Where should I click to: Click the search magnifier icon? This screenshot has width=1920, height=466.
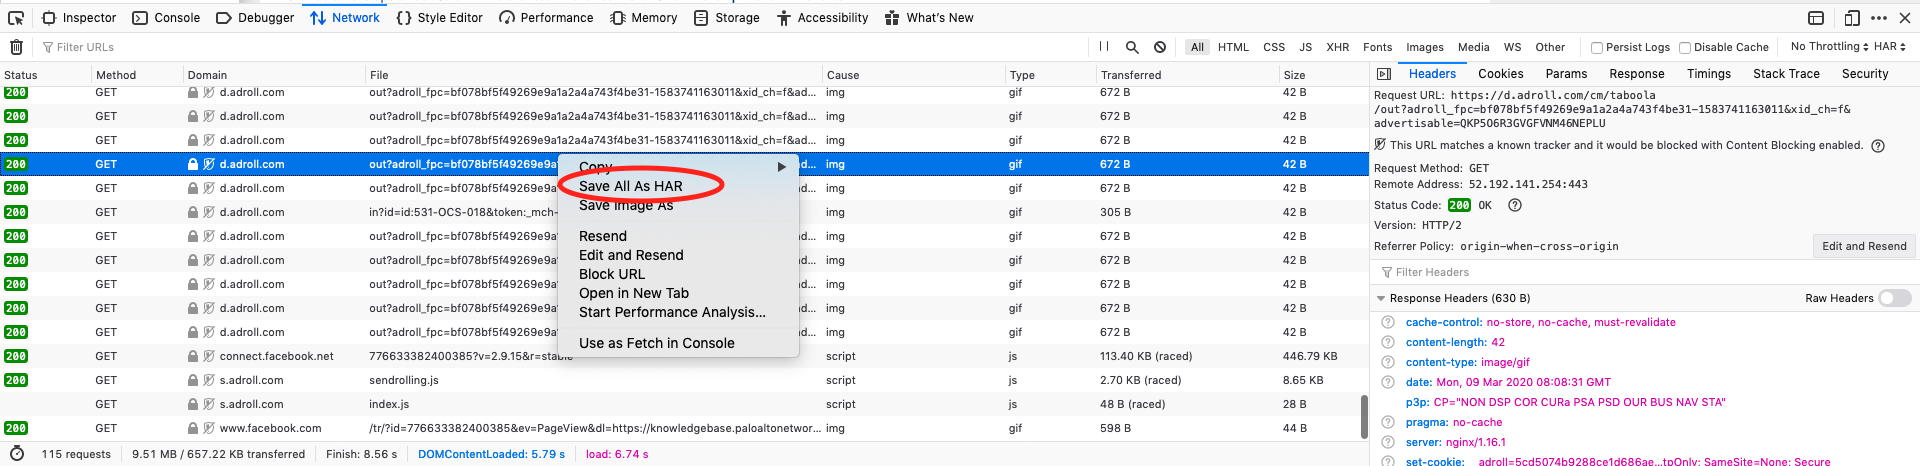click(1132, 47)
